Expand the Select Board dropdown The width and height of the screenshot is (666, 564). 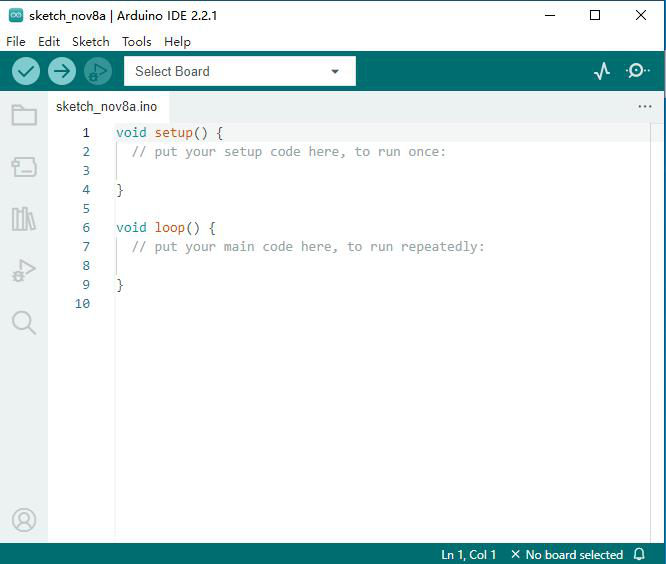coord(240,71)
